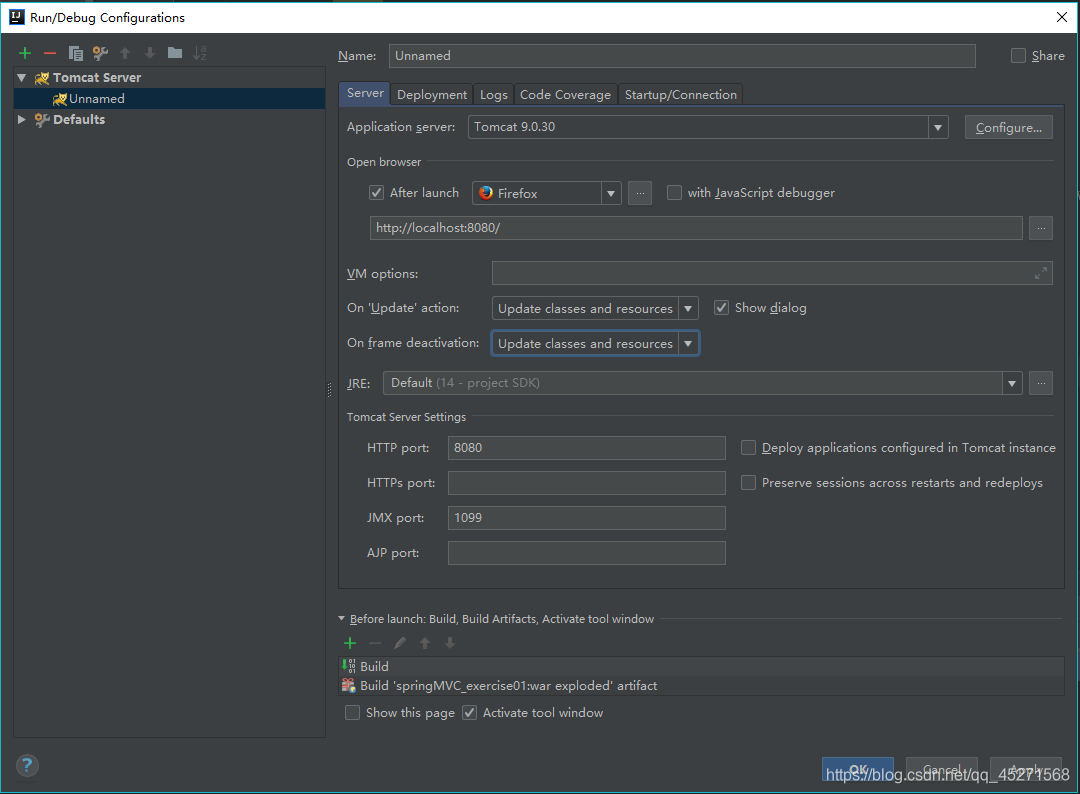The image size is (1080, 794).
Task: Switch to the Deployment tab
Action: (x=432, y=95)
